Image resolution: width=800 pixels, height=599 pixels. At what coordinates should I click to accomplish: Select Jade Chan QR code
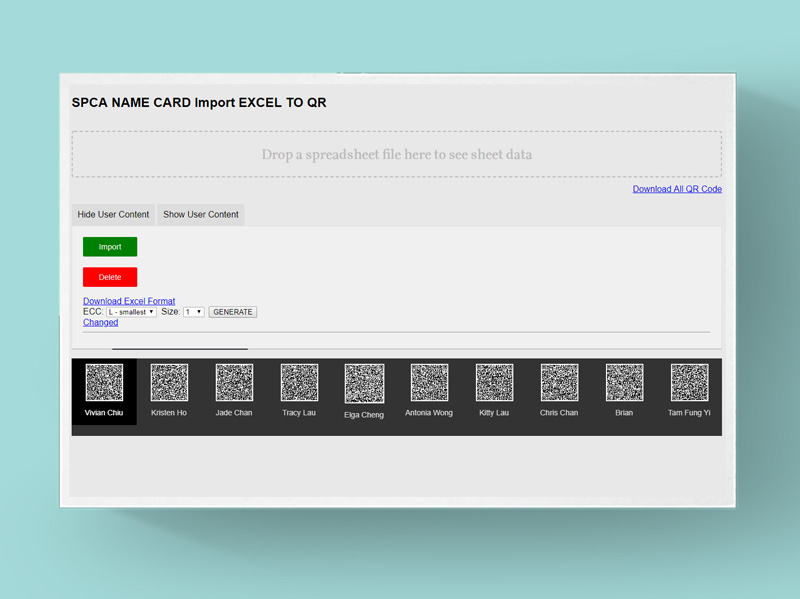(234, 383)
